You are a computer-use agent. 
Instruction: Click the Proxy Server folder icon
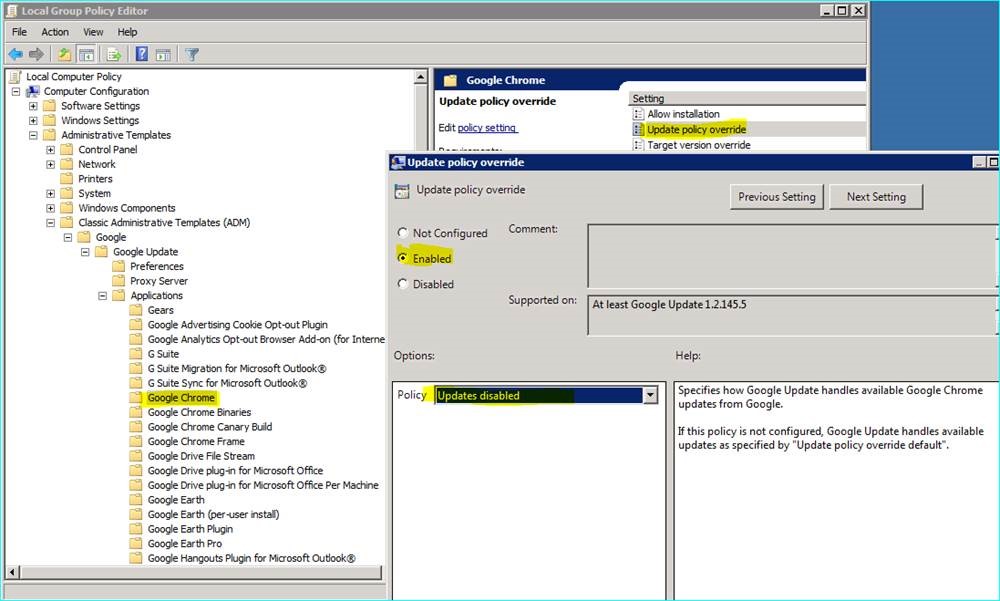119,281
